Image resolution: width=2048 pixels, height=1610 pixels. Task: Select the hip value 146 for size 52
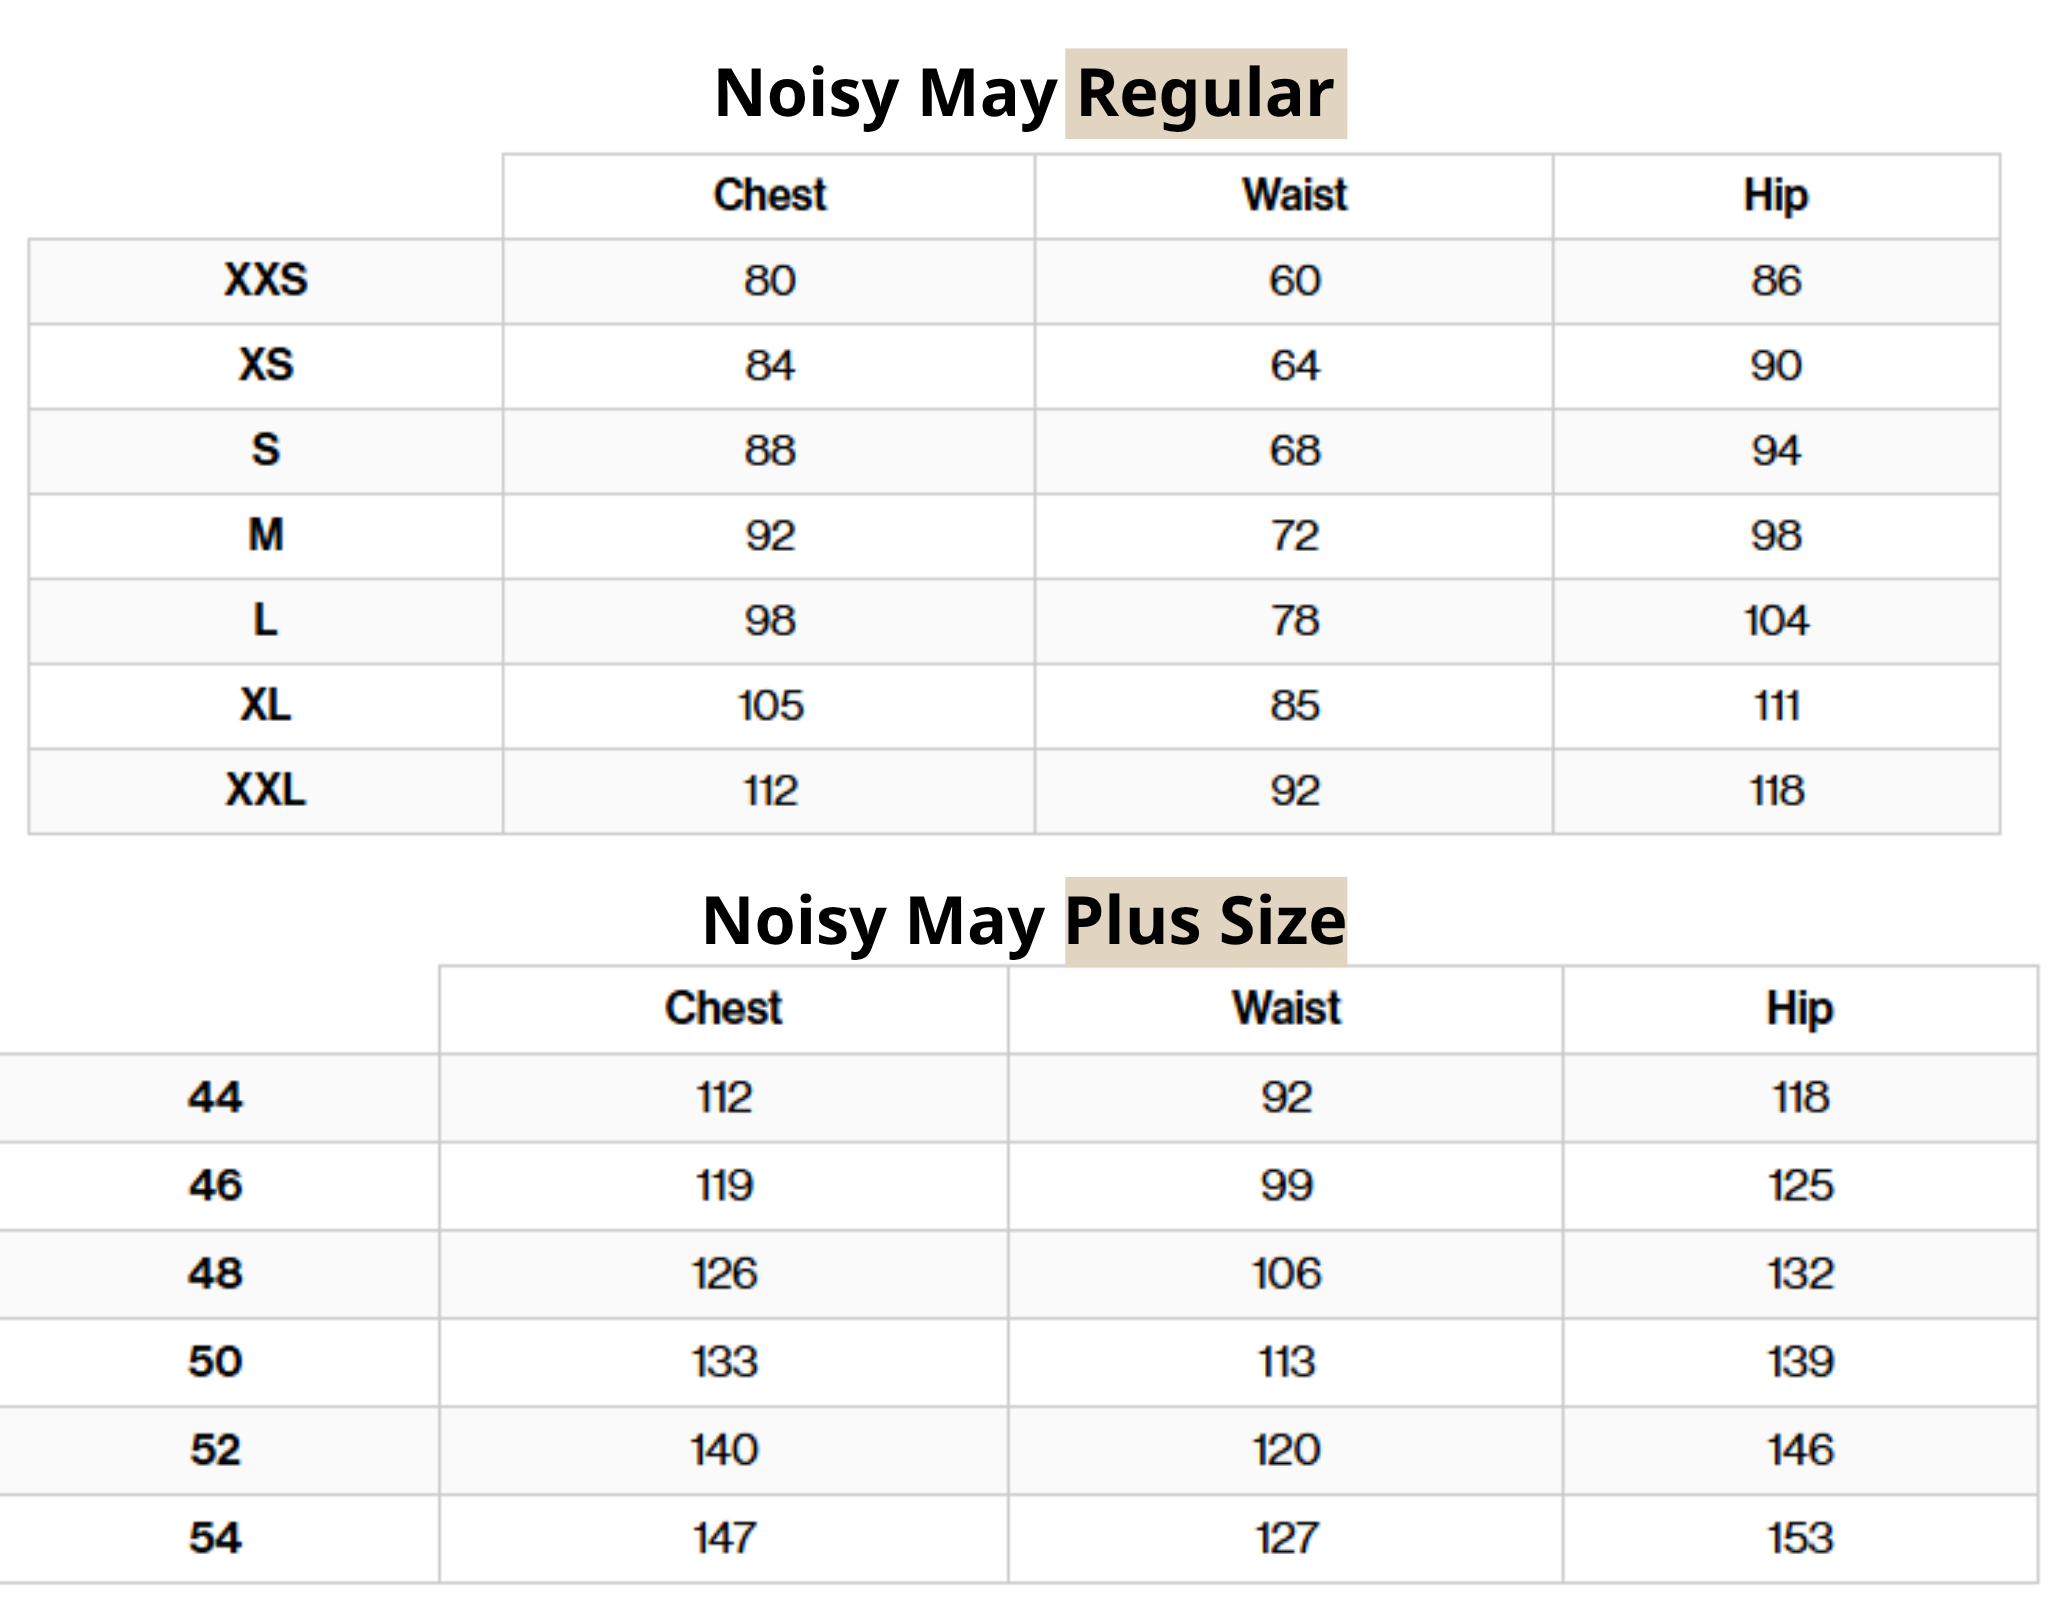click(1800, 1450)
